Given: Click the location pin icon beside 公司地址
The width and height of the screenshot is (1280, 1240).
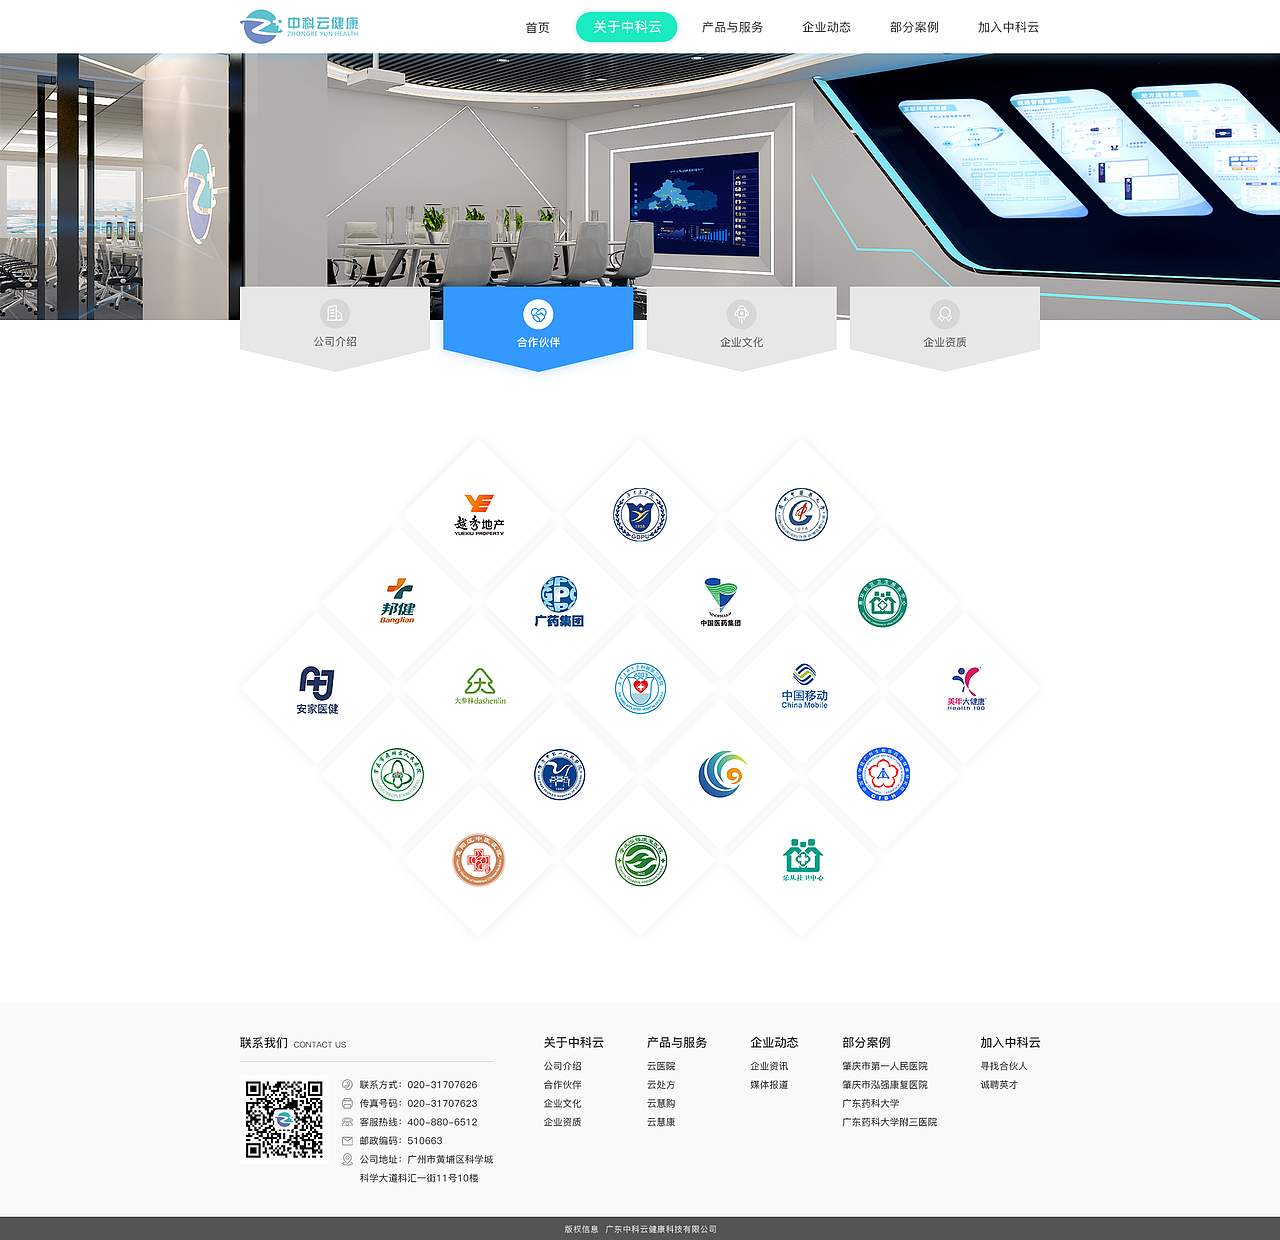Looking at the screenshot, I should coord(347,1159).
